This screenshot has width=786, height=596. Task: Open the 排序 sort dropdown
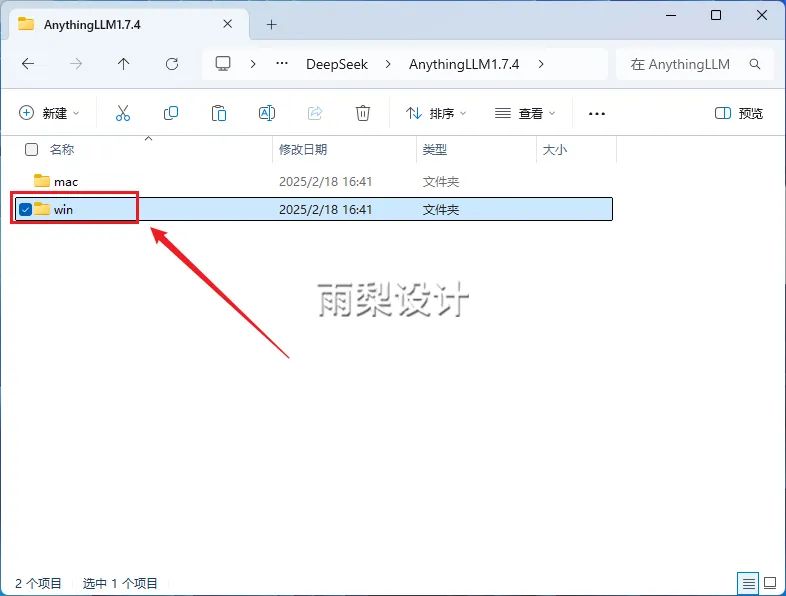436,113
